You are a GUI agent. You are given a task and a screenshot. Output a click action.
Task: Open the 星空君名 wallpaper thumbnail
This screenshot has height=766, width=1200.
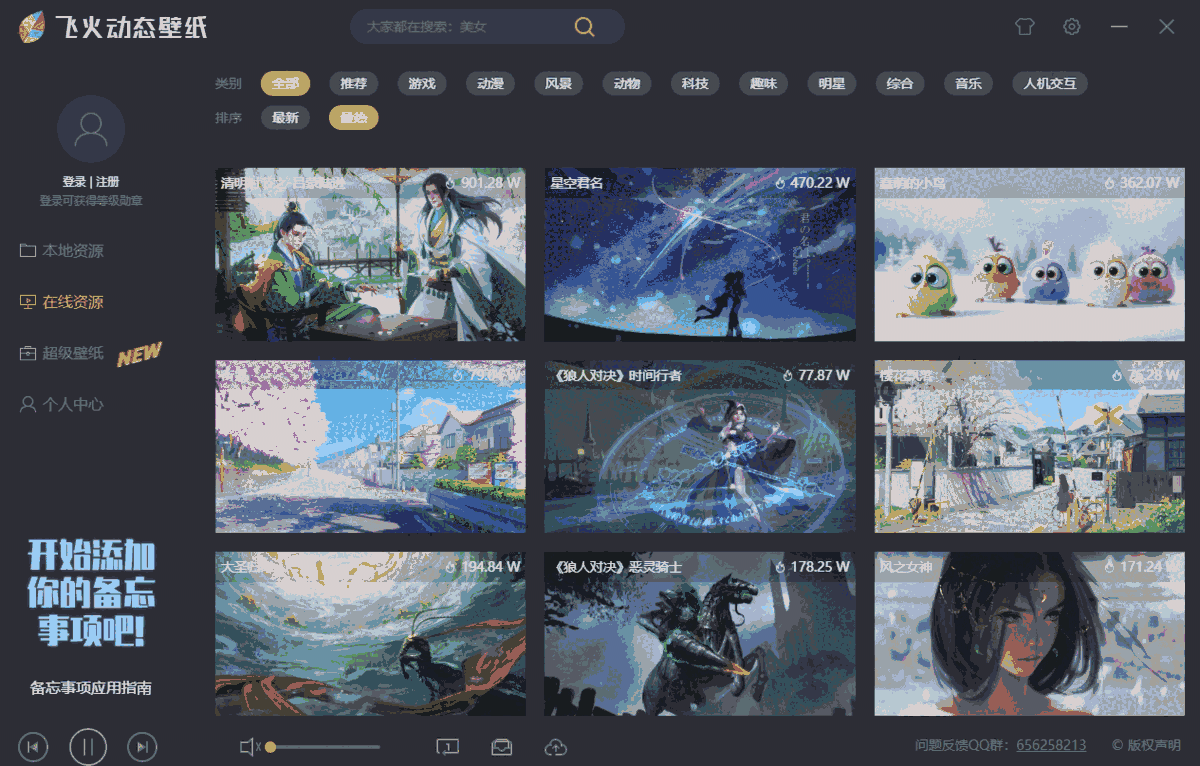[699, 254]
